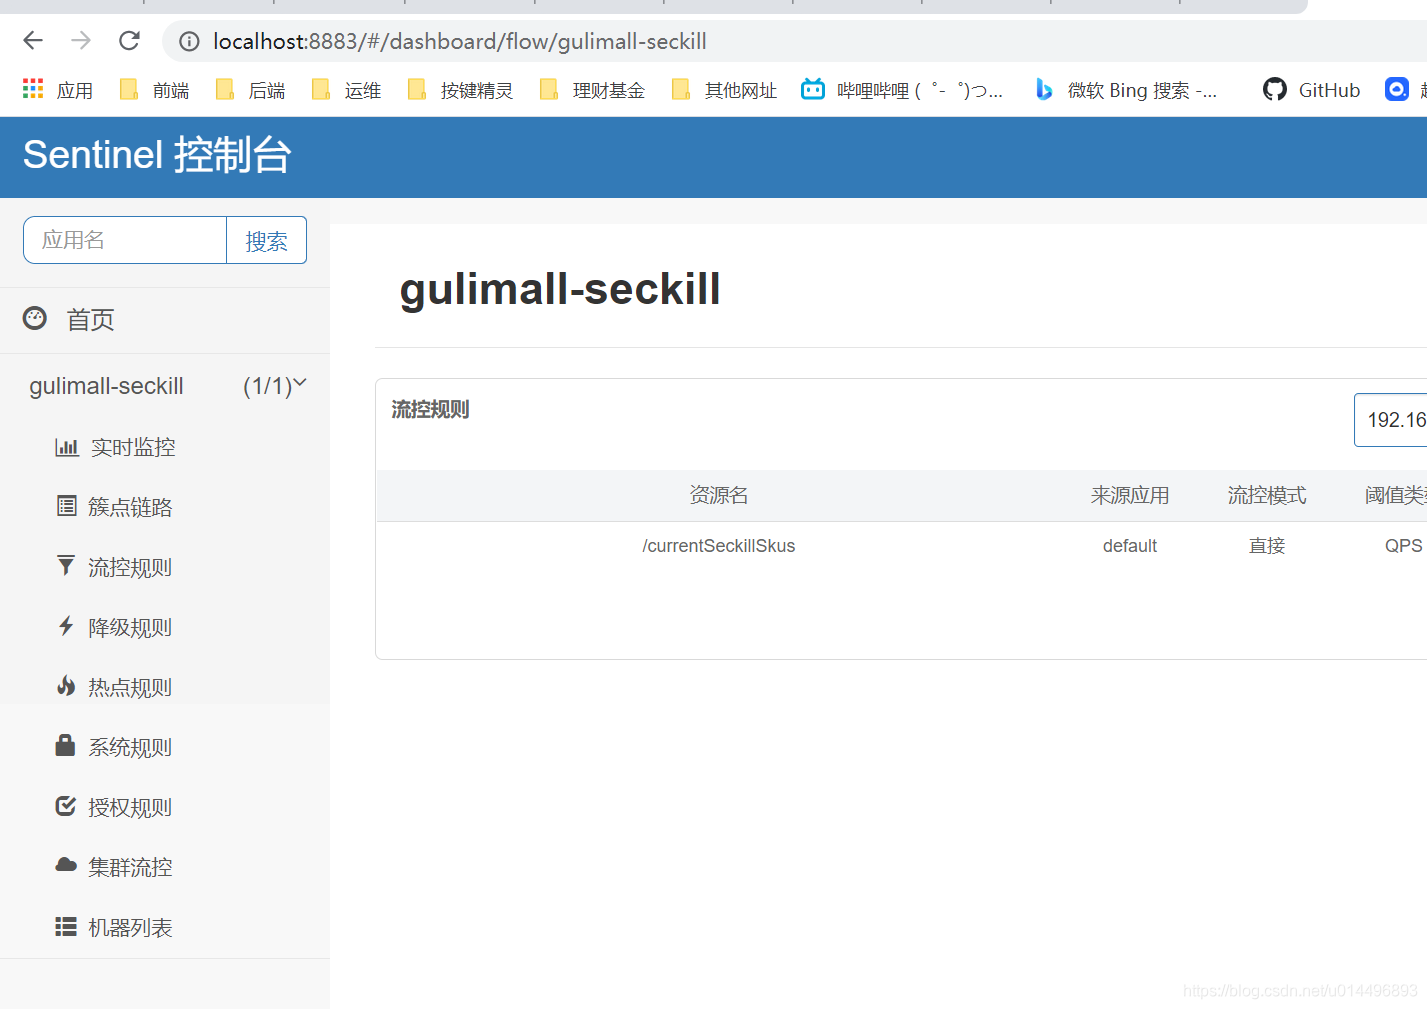The height and width of the screenshot is (1009, 1427).
Task: Click the 簇点链路 list icon
Action: pyautogui.click(x=66, y=506)
